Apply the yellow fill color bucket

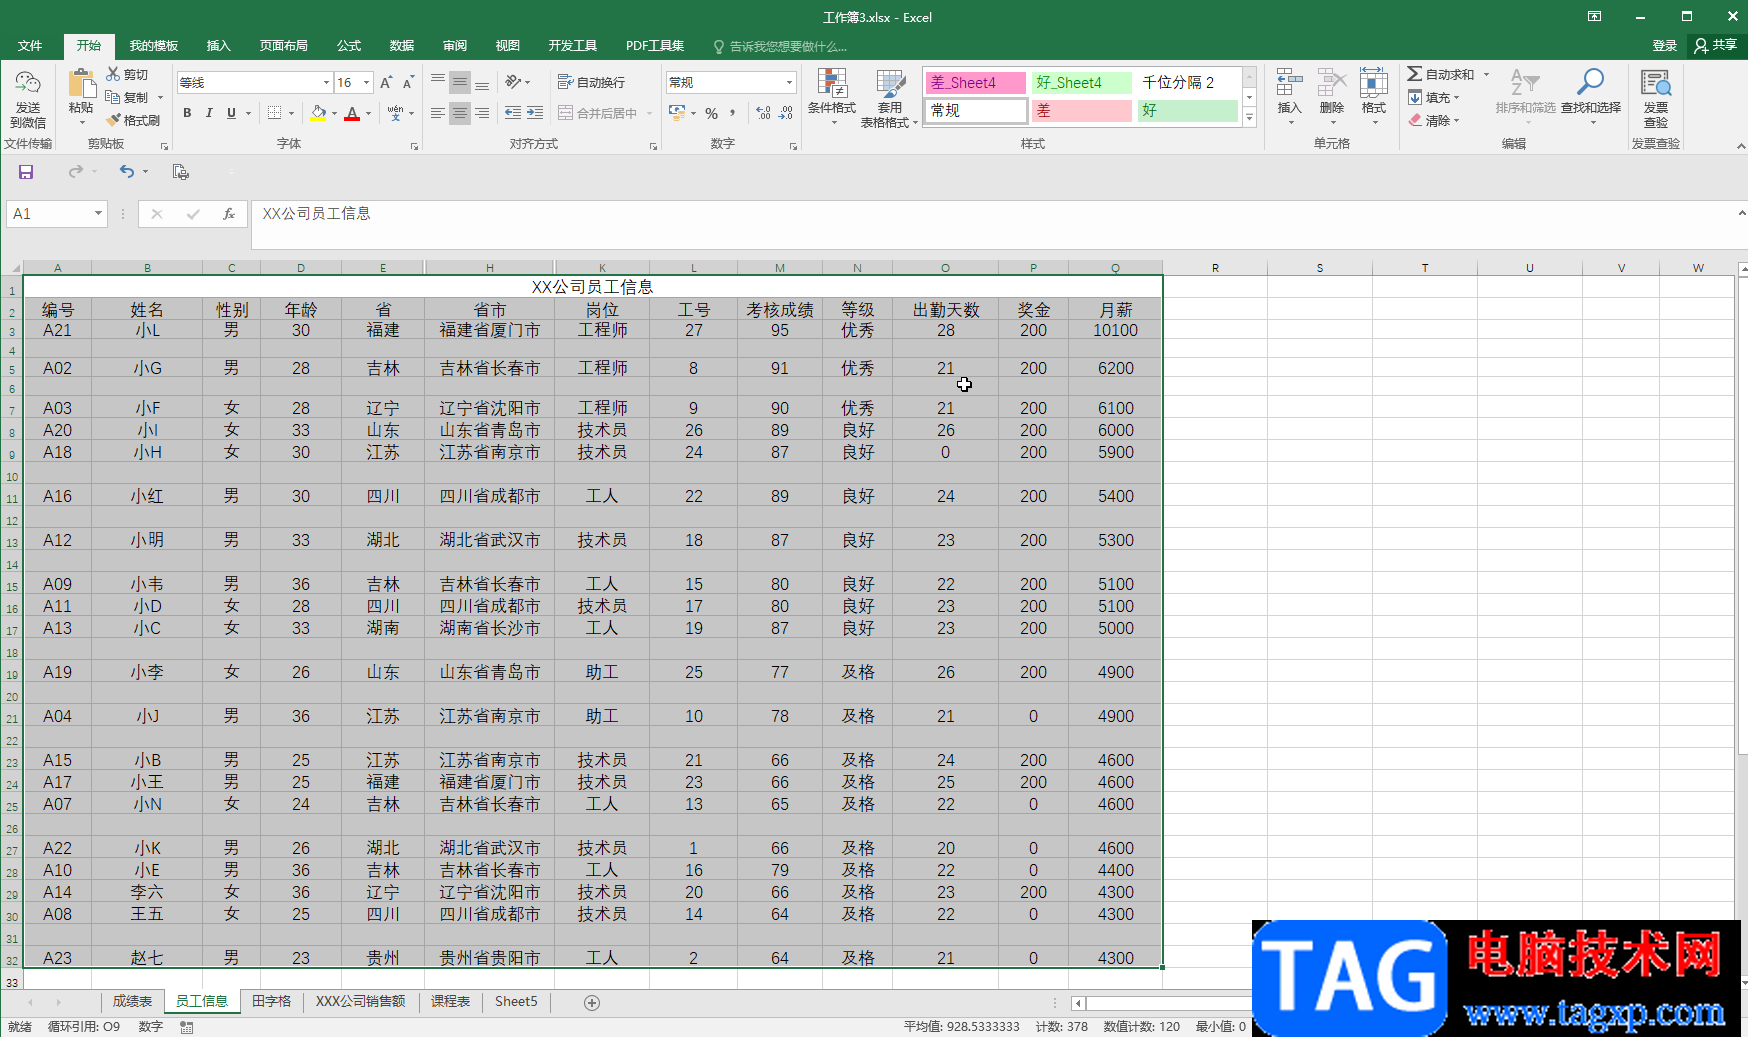coord(318,113)
